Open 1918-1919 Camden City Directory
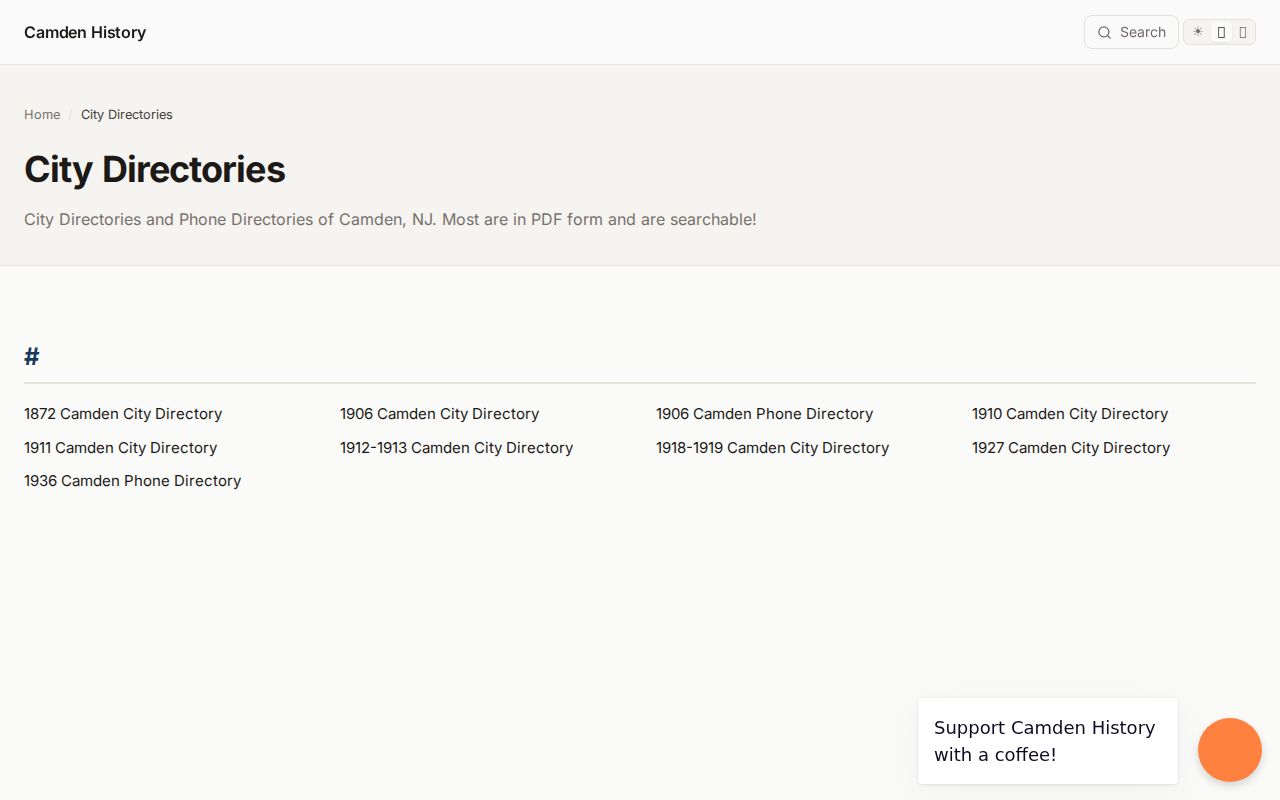The image size is (1280, 800). [772, 448]
